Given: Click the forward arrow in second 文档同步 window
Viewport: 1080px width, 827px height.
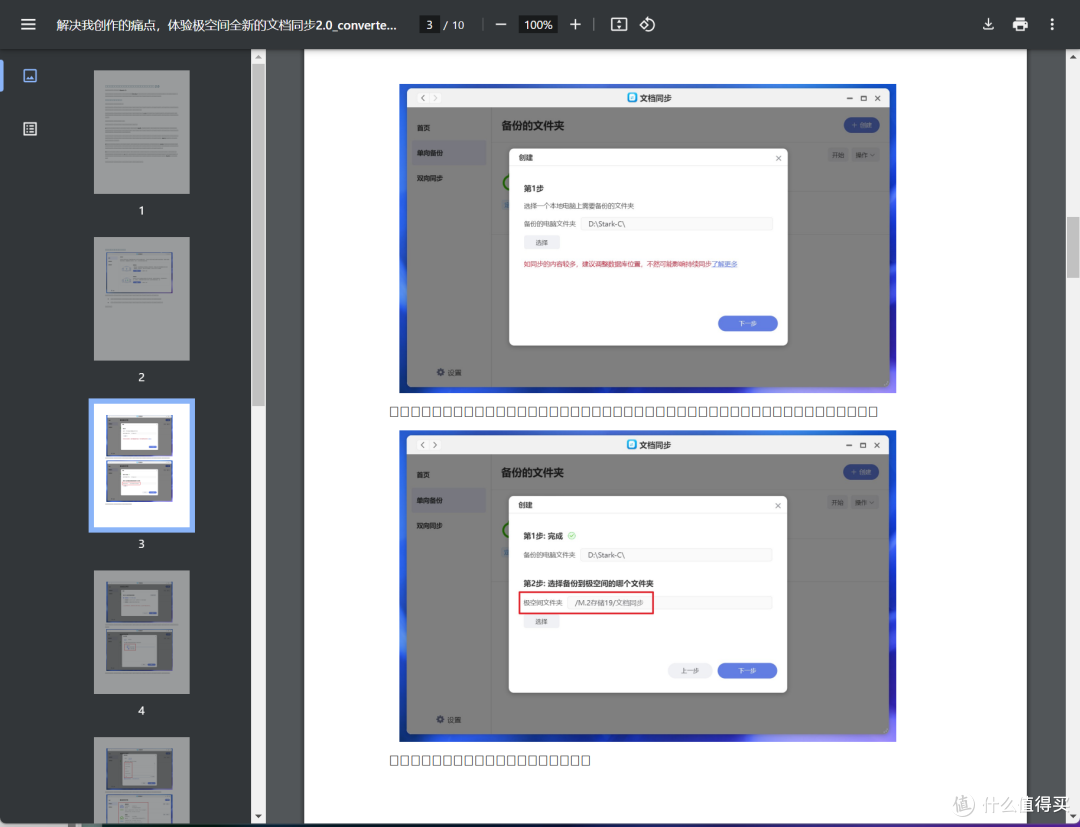Looking at the screenshot, I should click(435, 445).
